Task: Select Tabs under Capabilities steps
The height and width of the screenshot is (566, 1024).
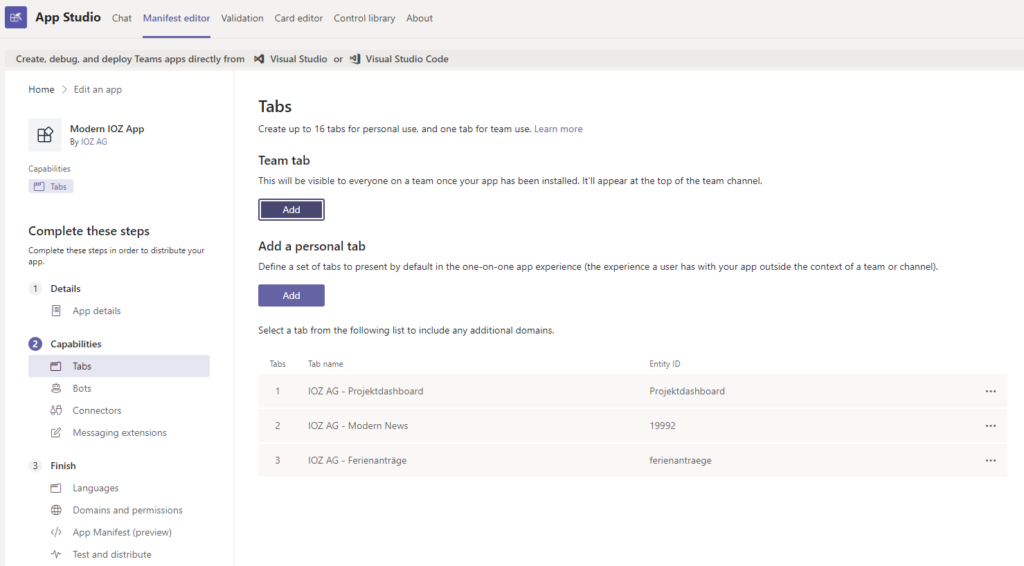Action: (119, 366)
